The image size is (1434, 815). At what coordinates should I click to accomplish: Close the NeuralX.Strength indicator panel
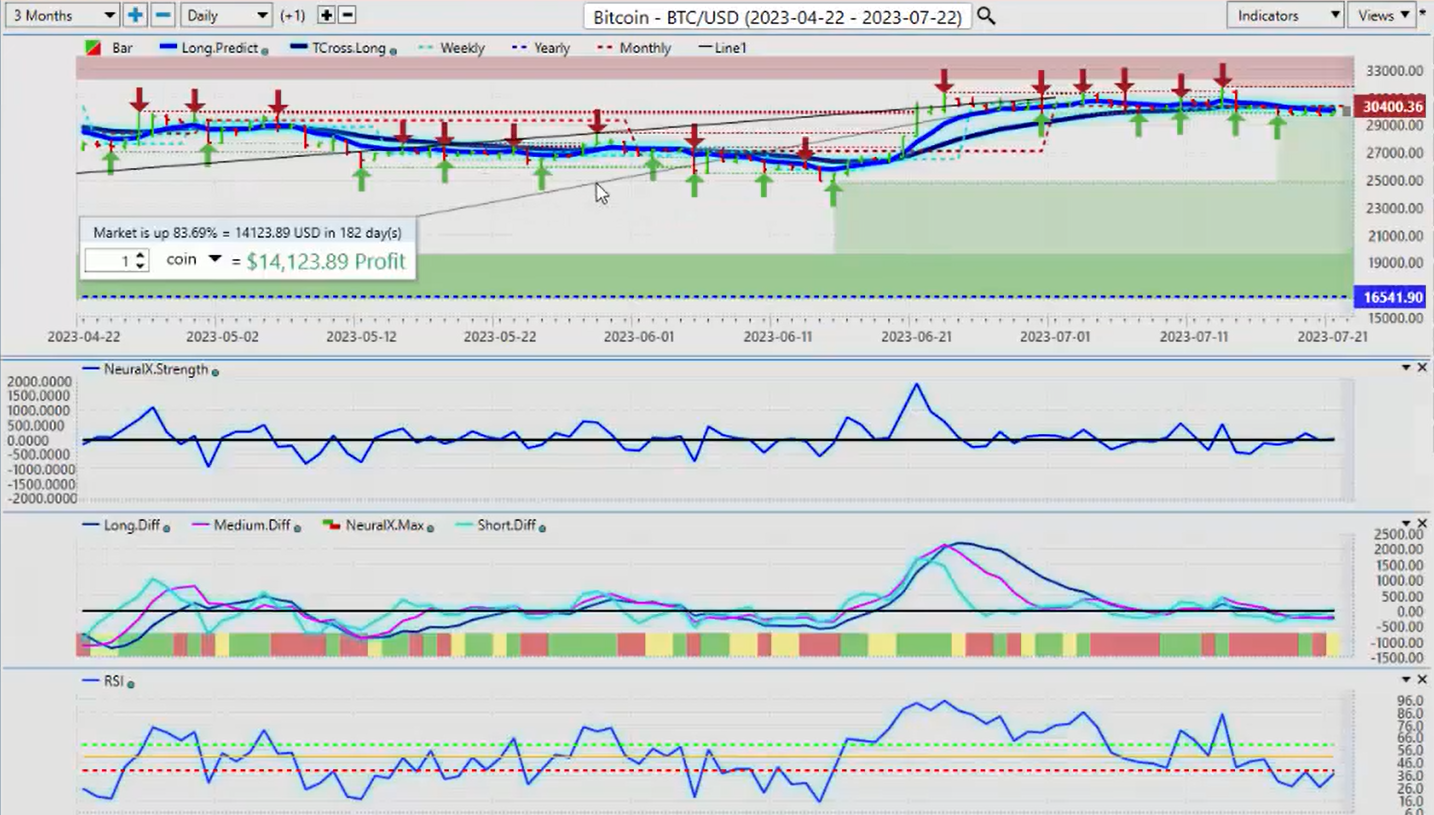[x=1422, y=368]
